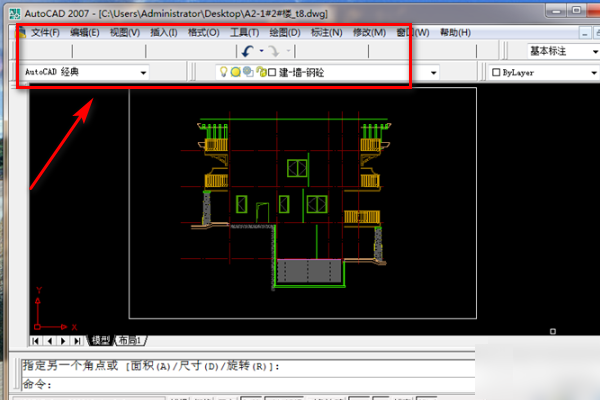Viewport: 600px width, 400px height.
Task: Minimize the drawing document window
Action: click(585, 34)
